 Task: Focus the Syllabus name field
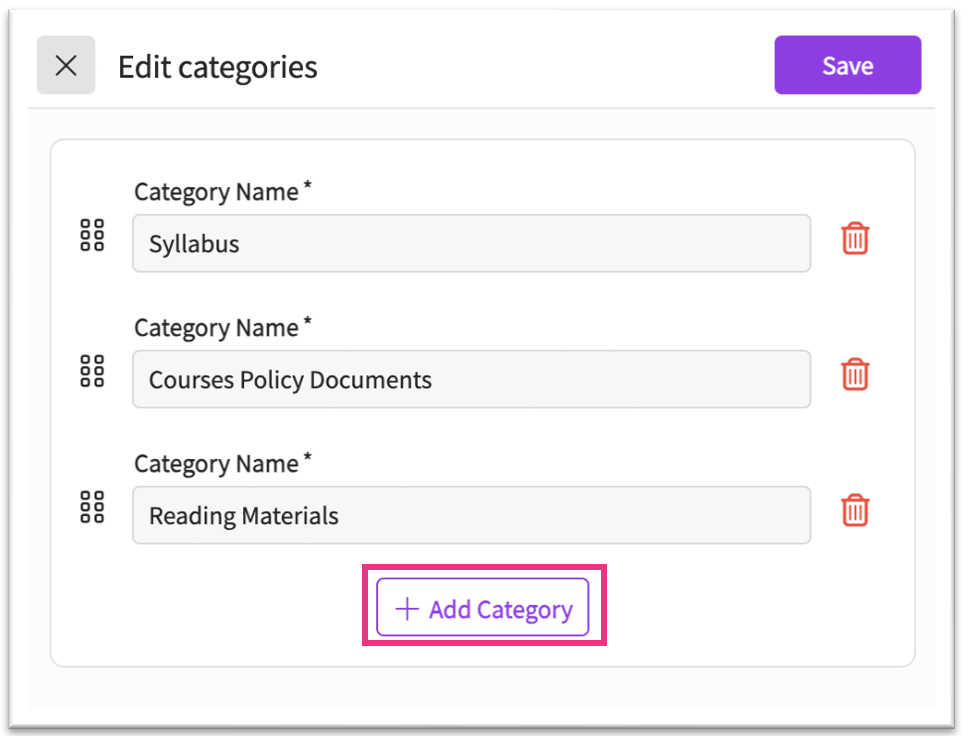pyautogui.click(x=470, y=243)
